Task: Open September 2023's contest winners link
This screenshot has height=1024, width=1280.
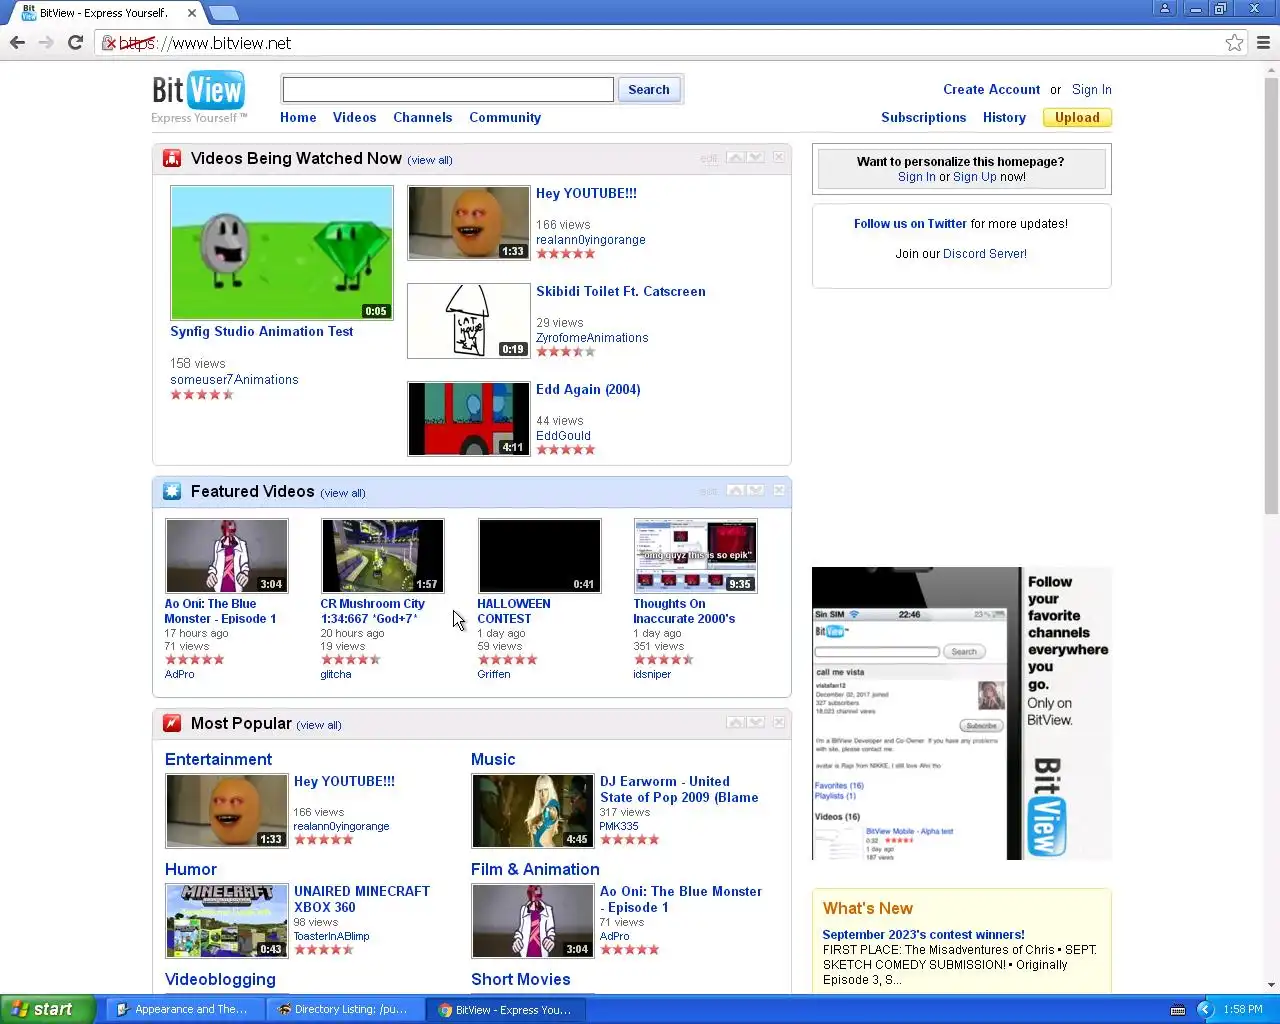Action: coord(923,935)
